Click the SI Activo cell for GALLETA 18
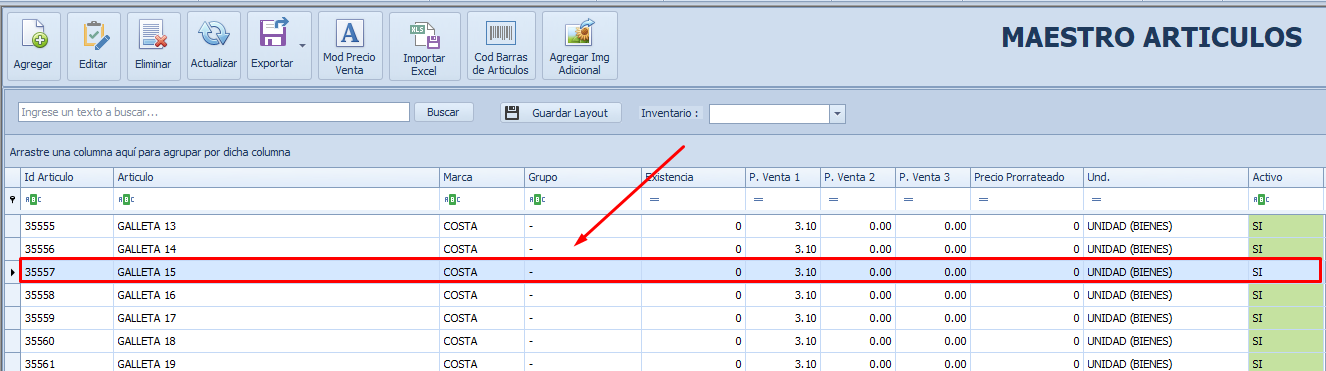Screen dimensions: 1326x371 point(1287,341)
